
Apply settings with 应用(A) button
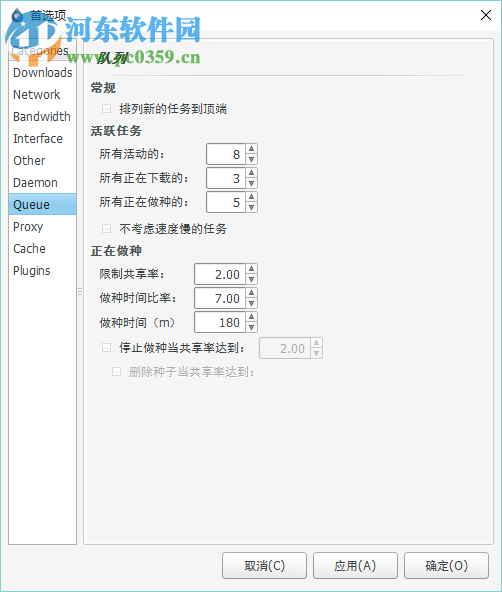(x=355, y=566)
